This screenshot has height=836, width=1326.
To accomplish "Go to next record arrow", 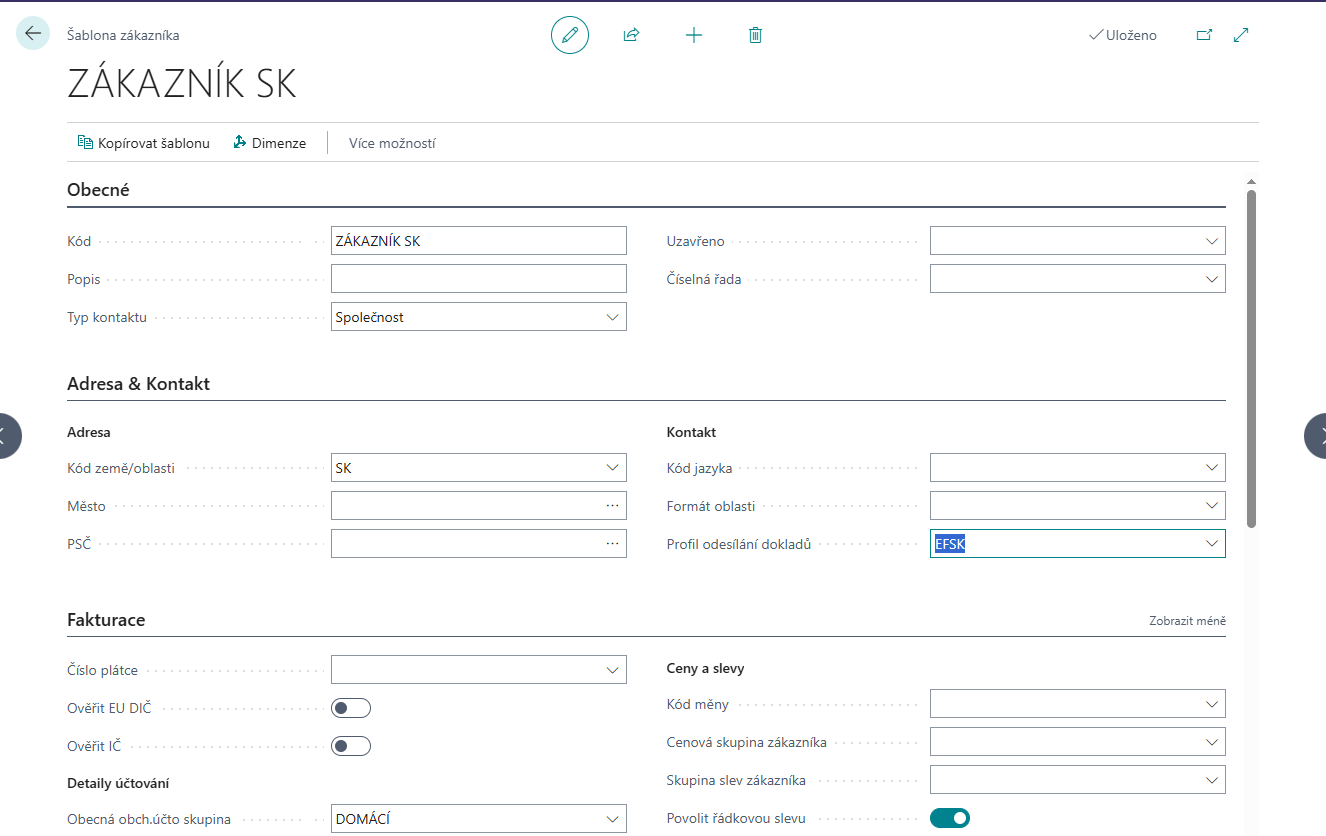I will pyautogui.click(x=1318, y=436).
